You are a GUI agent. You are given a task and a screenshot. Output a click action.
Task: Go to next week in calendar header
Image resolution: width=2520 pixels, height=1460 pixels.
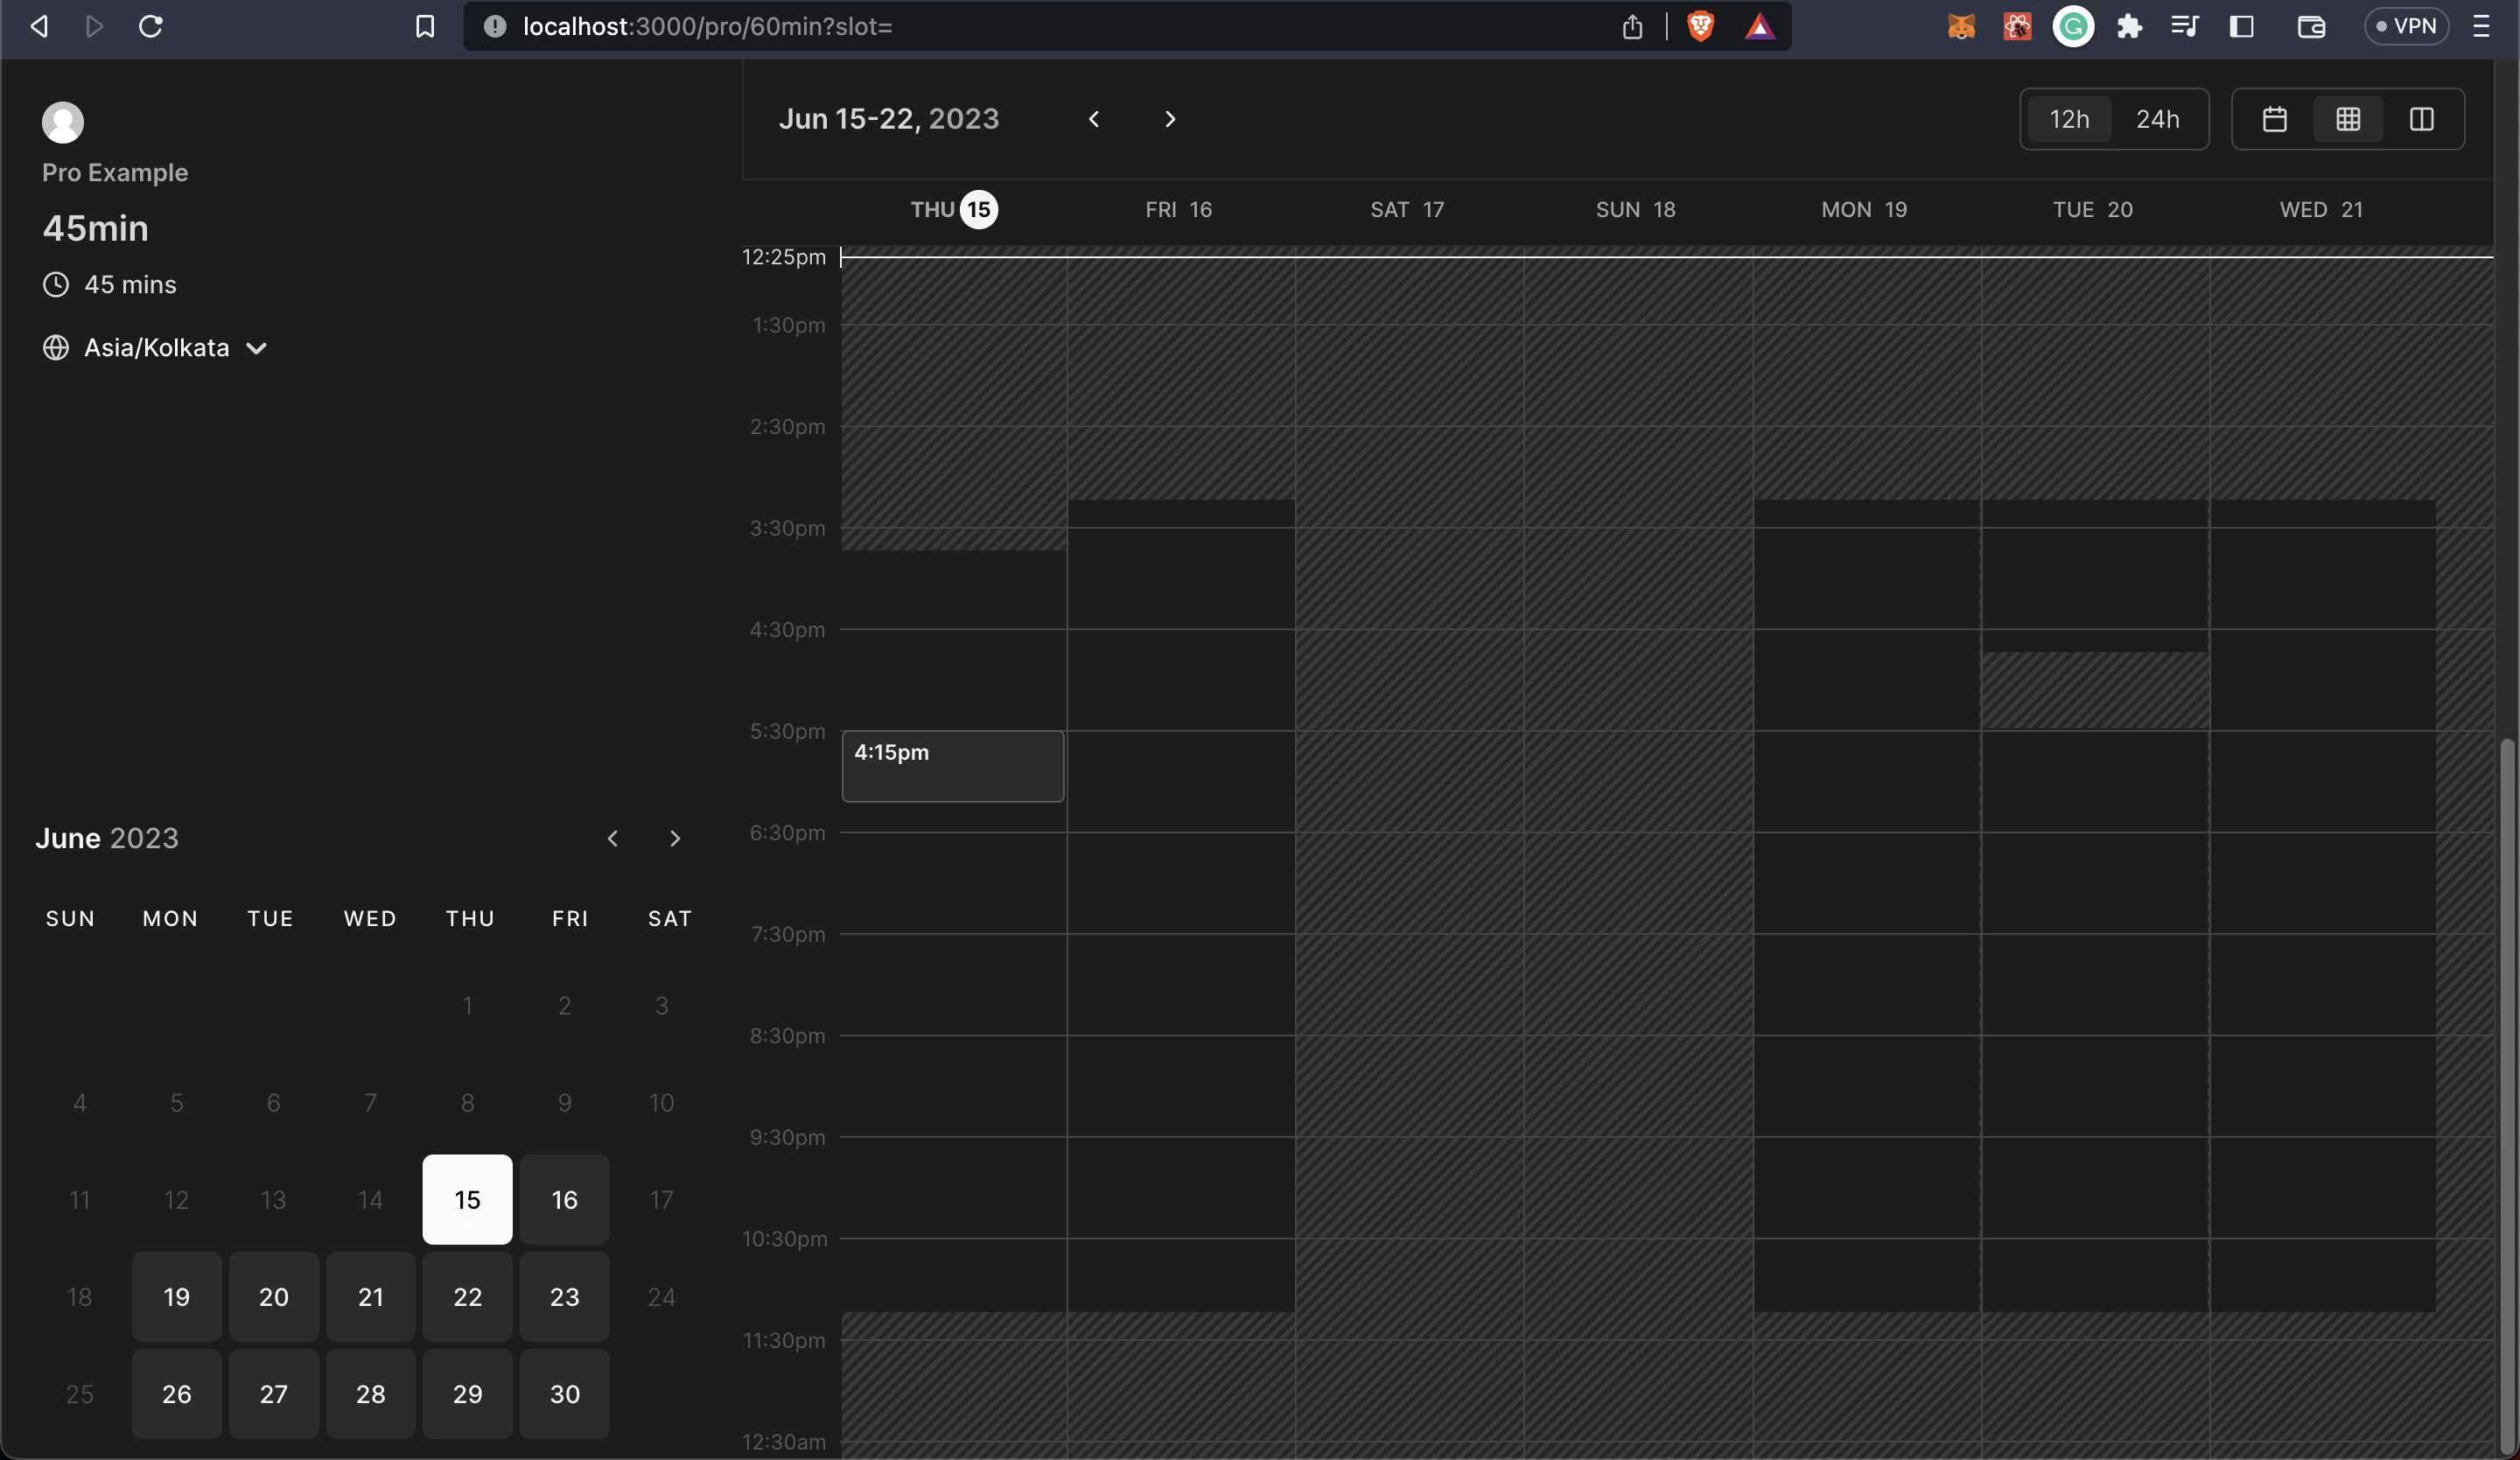click(1170, 119)
